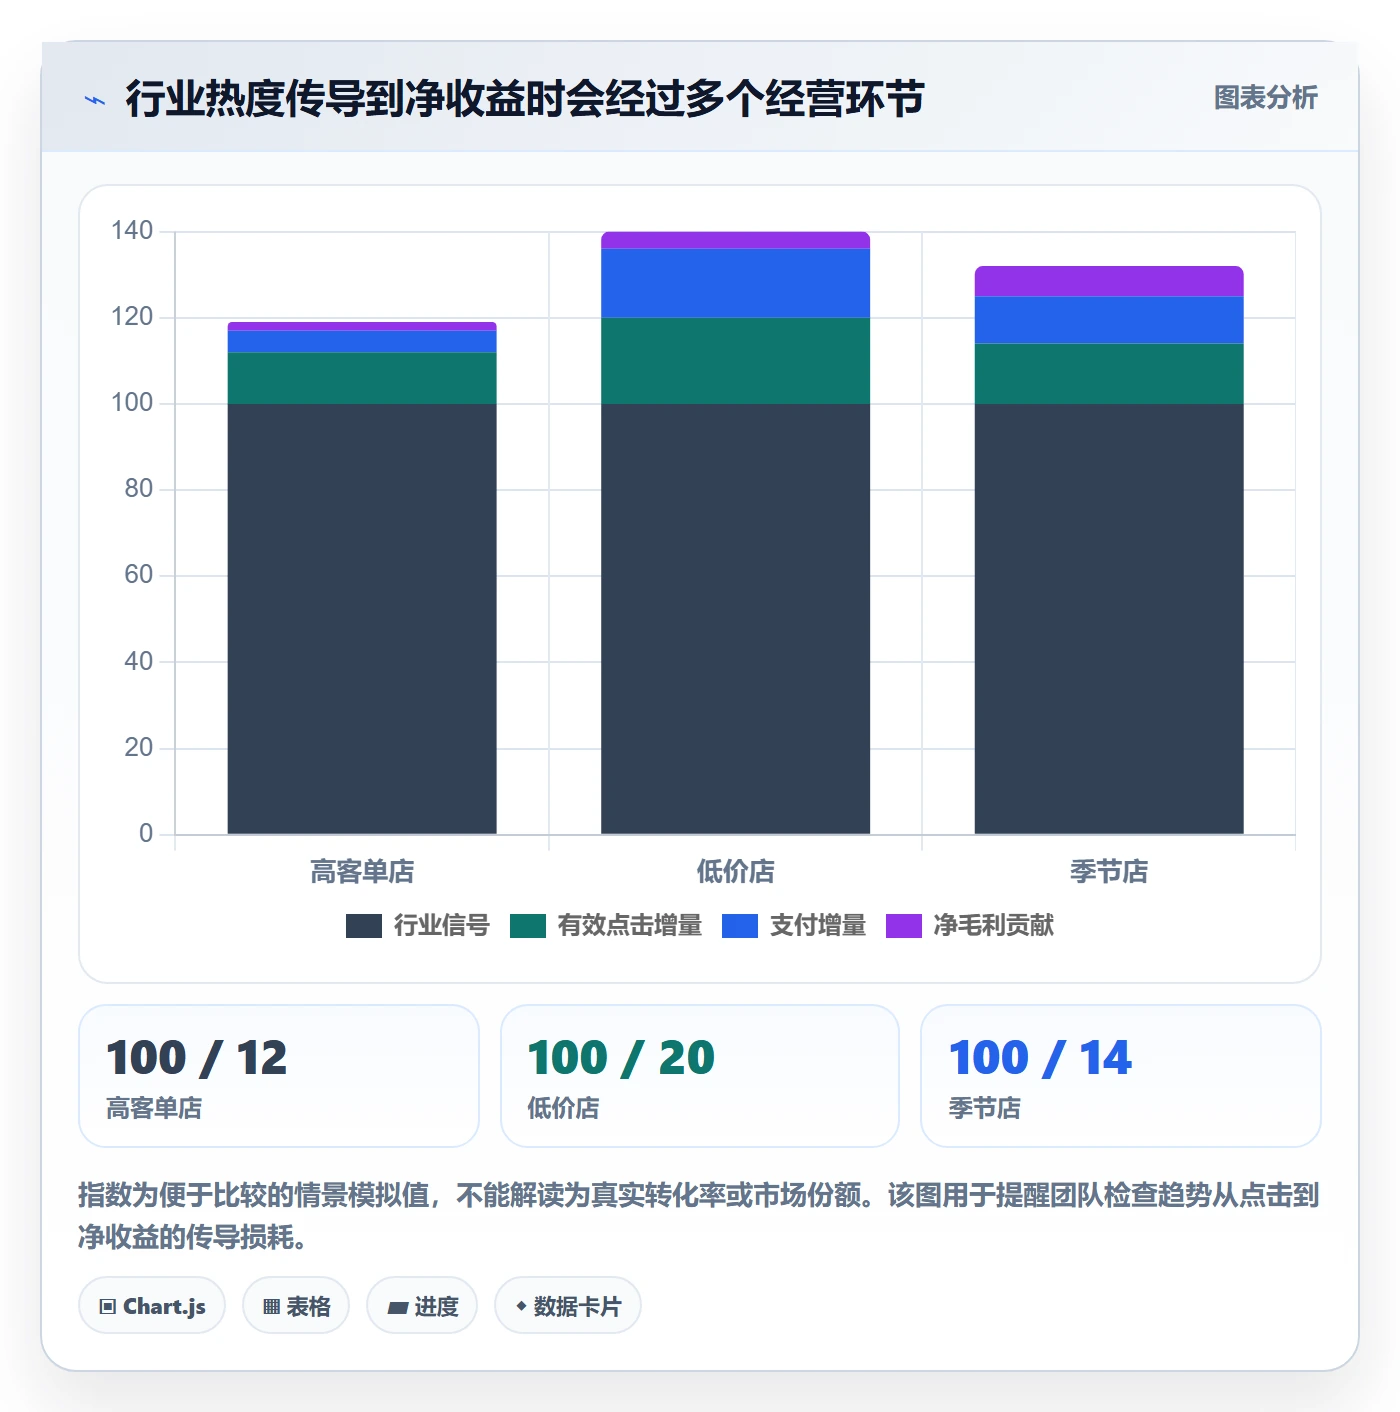Click the 行业信号 legend label text

click(441, 926)
